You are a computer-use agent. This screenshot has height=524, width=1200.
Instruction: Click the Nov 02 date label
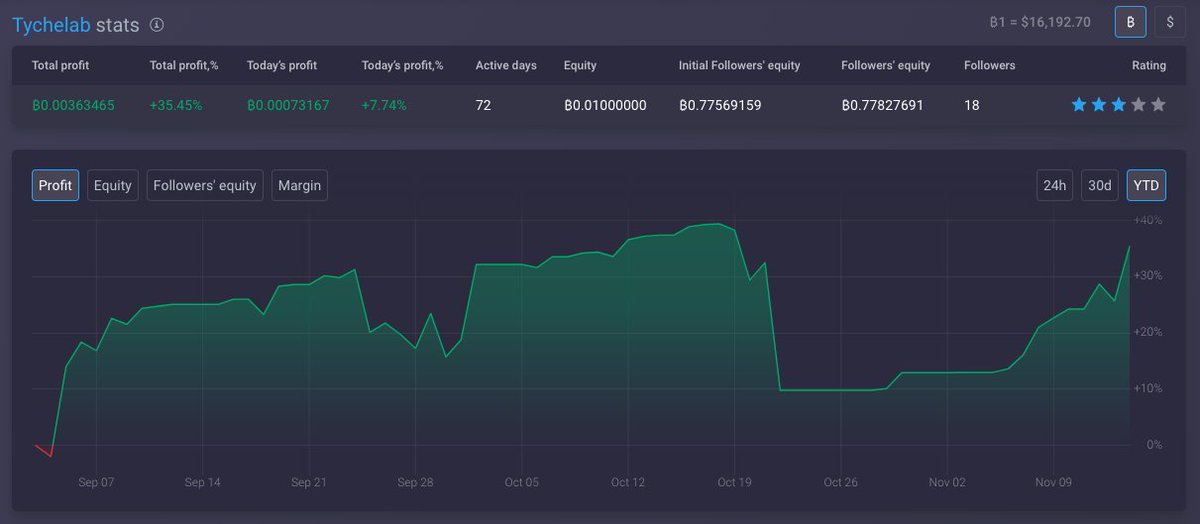946,482
